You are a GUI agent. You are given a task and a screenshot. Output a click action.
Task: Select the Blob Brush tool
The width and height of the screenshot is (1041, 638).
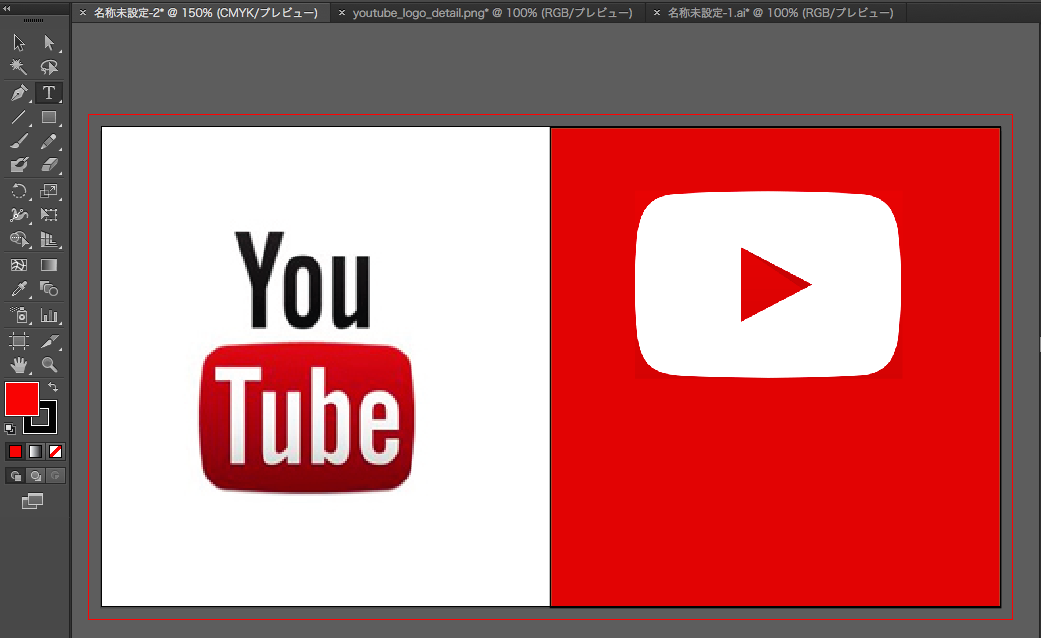pyautogui.click(x=19, y=165)
